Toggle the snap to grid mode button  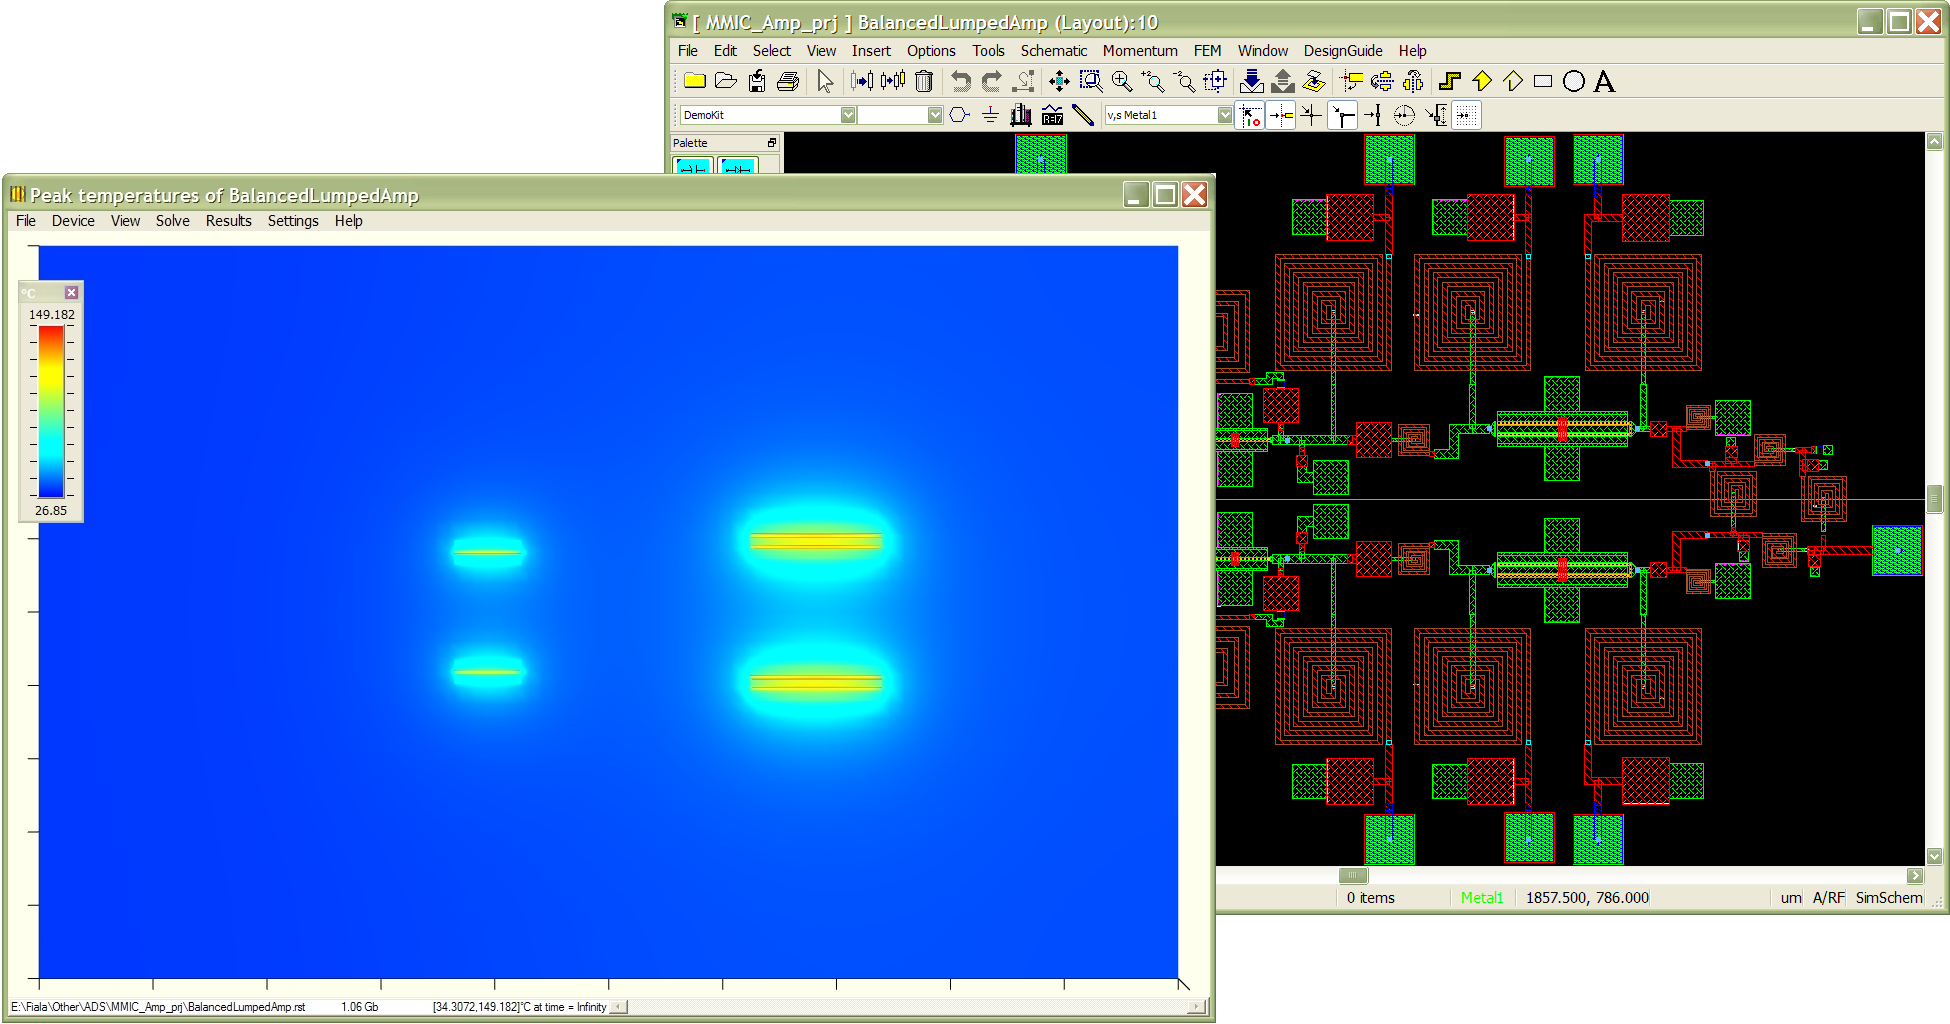pyautogui.click(x=1465, y=115)
